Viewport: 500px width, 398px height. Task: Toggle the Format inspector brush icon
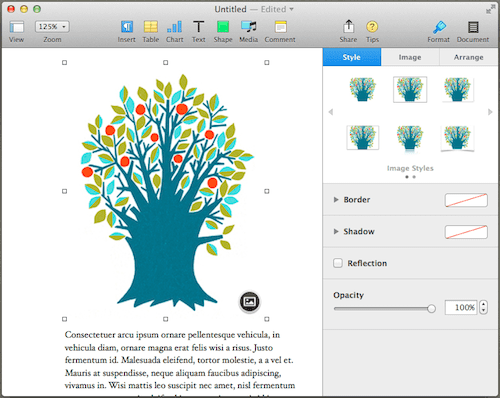[439, 27]
